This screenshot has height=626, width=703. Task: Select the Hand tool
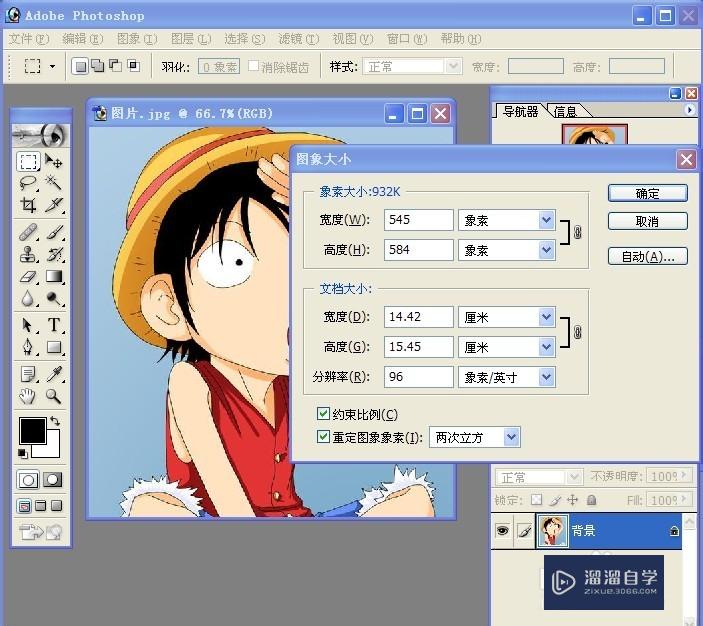tap(28, 396)
